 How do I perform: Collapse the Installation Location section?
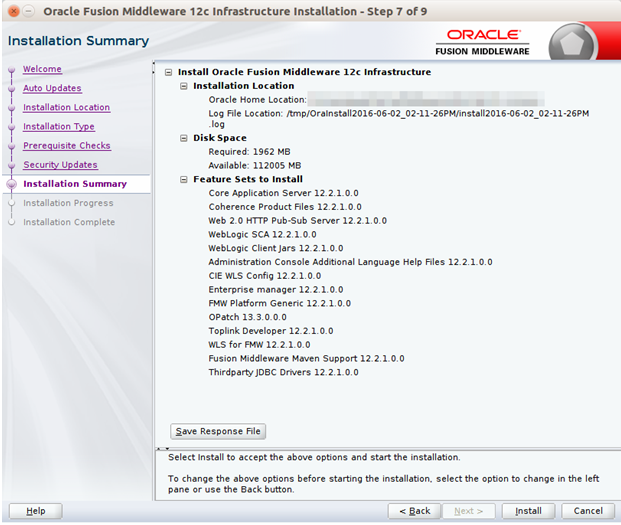pyautogui.click(x=184, y=86)
